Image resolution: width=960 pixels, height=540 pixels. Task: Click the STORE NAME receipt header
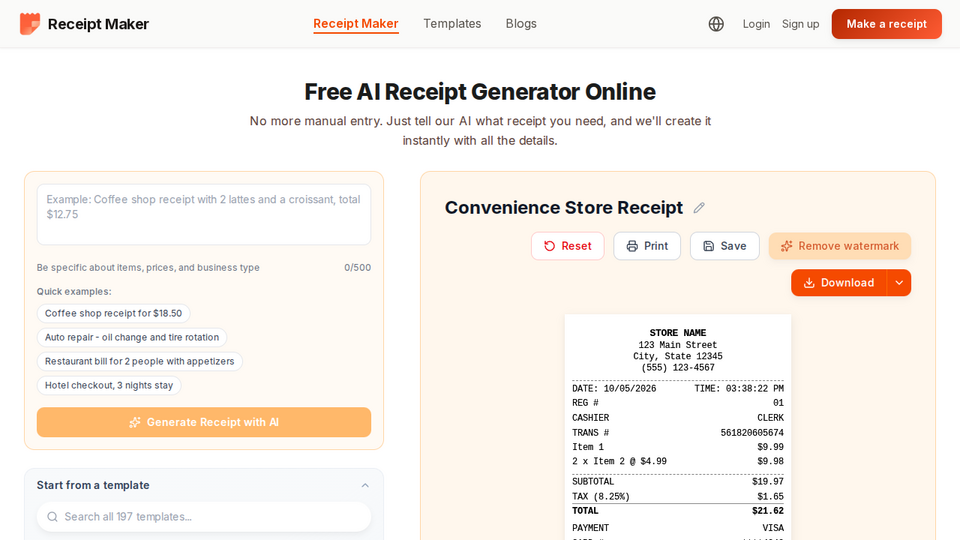click(x=678, y=333)
